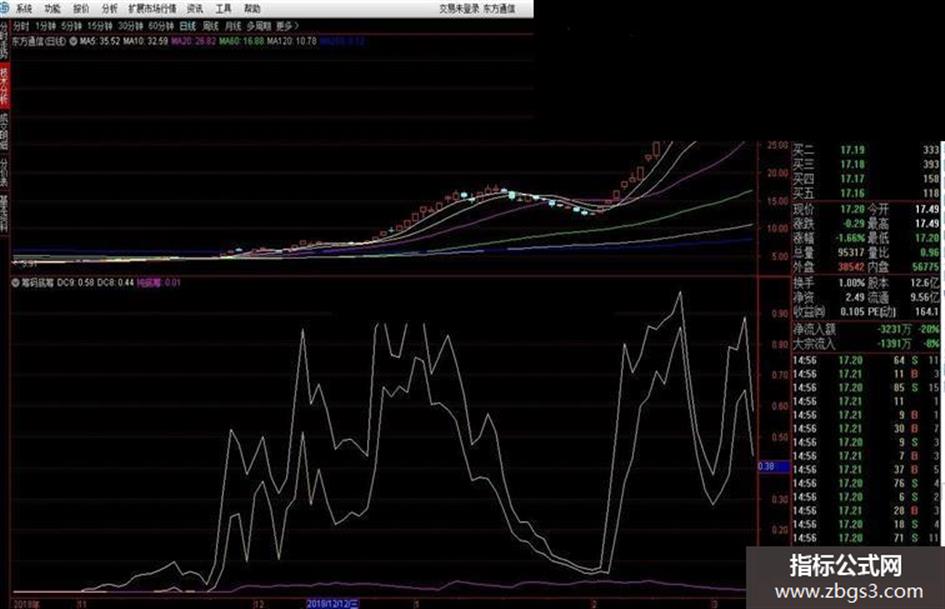Open the 系统 menu
This screenshot has height=609, width=945.
24,8
